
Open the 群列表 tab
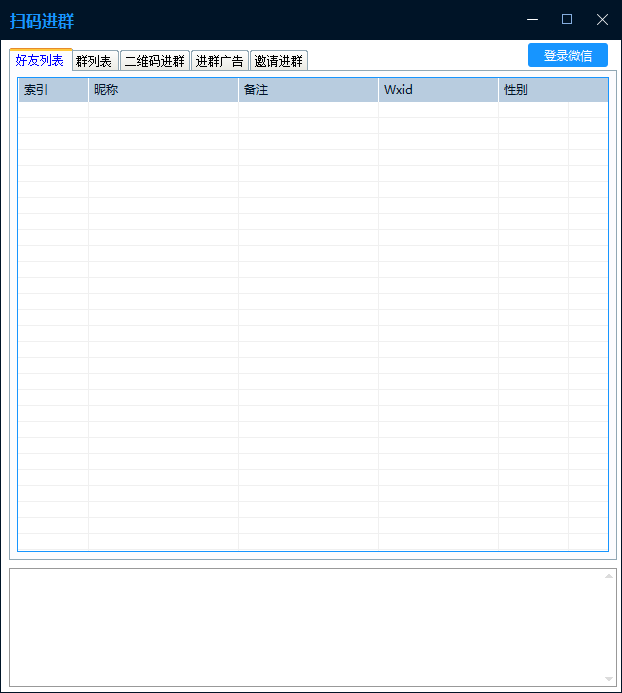click(x=95, y=61)
